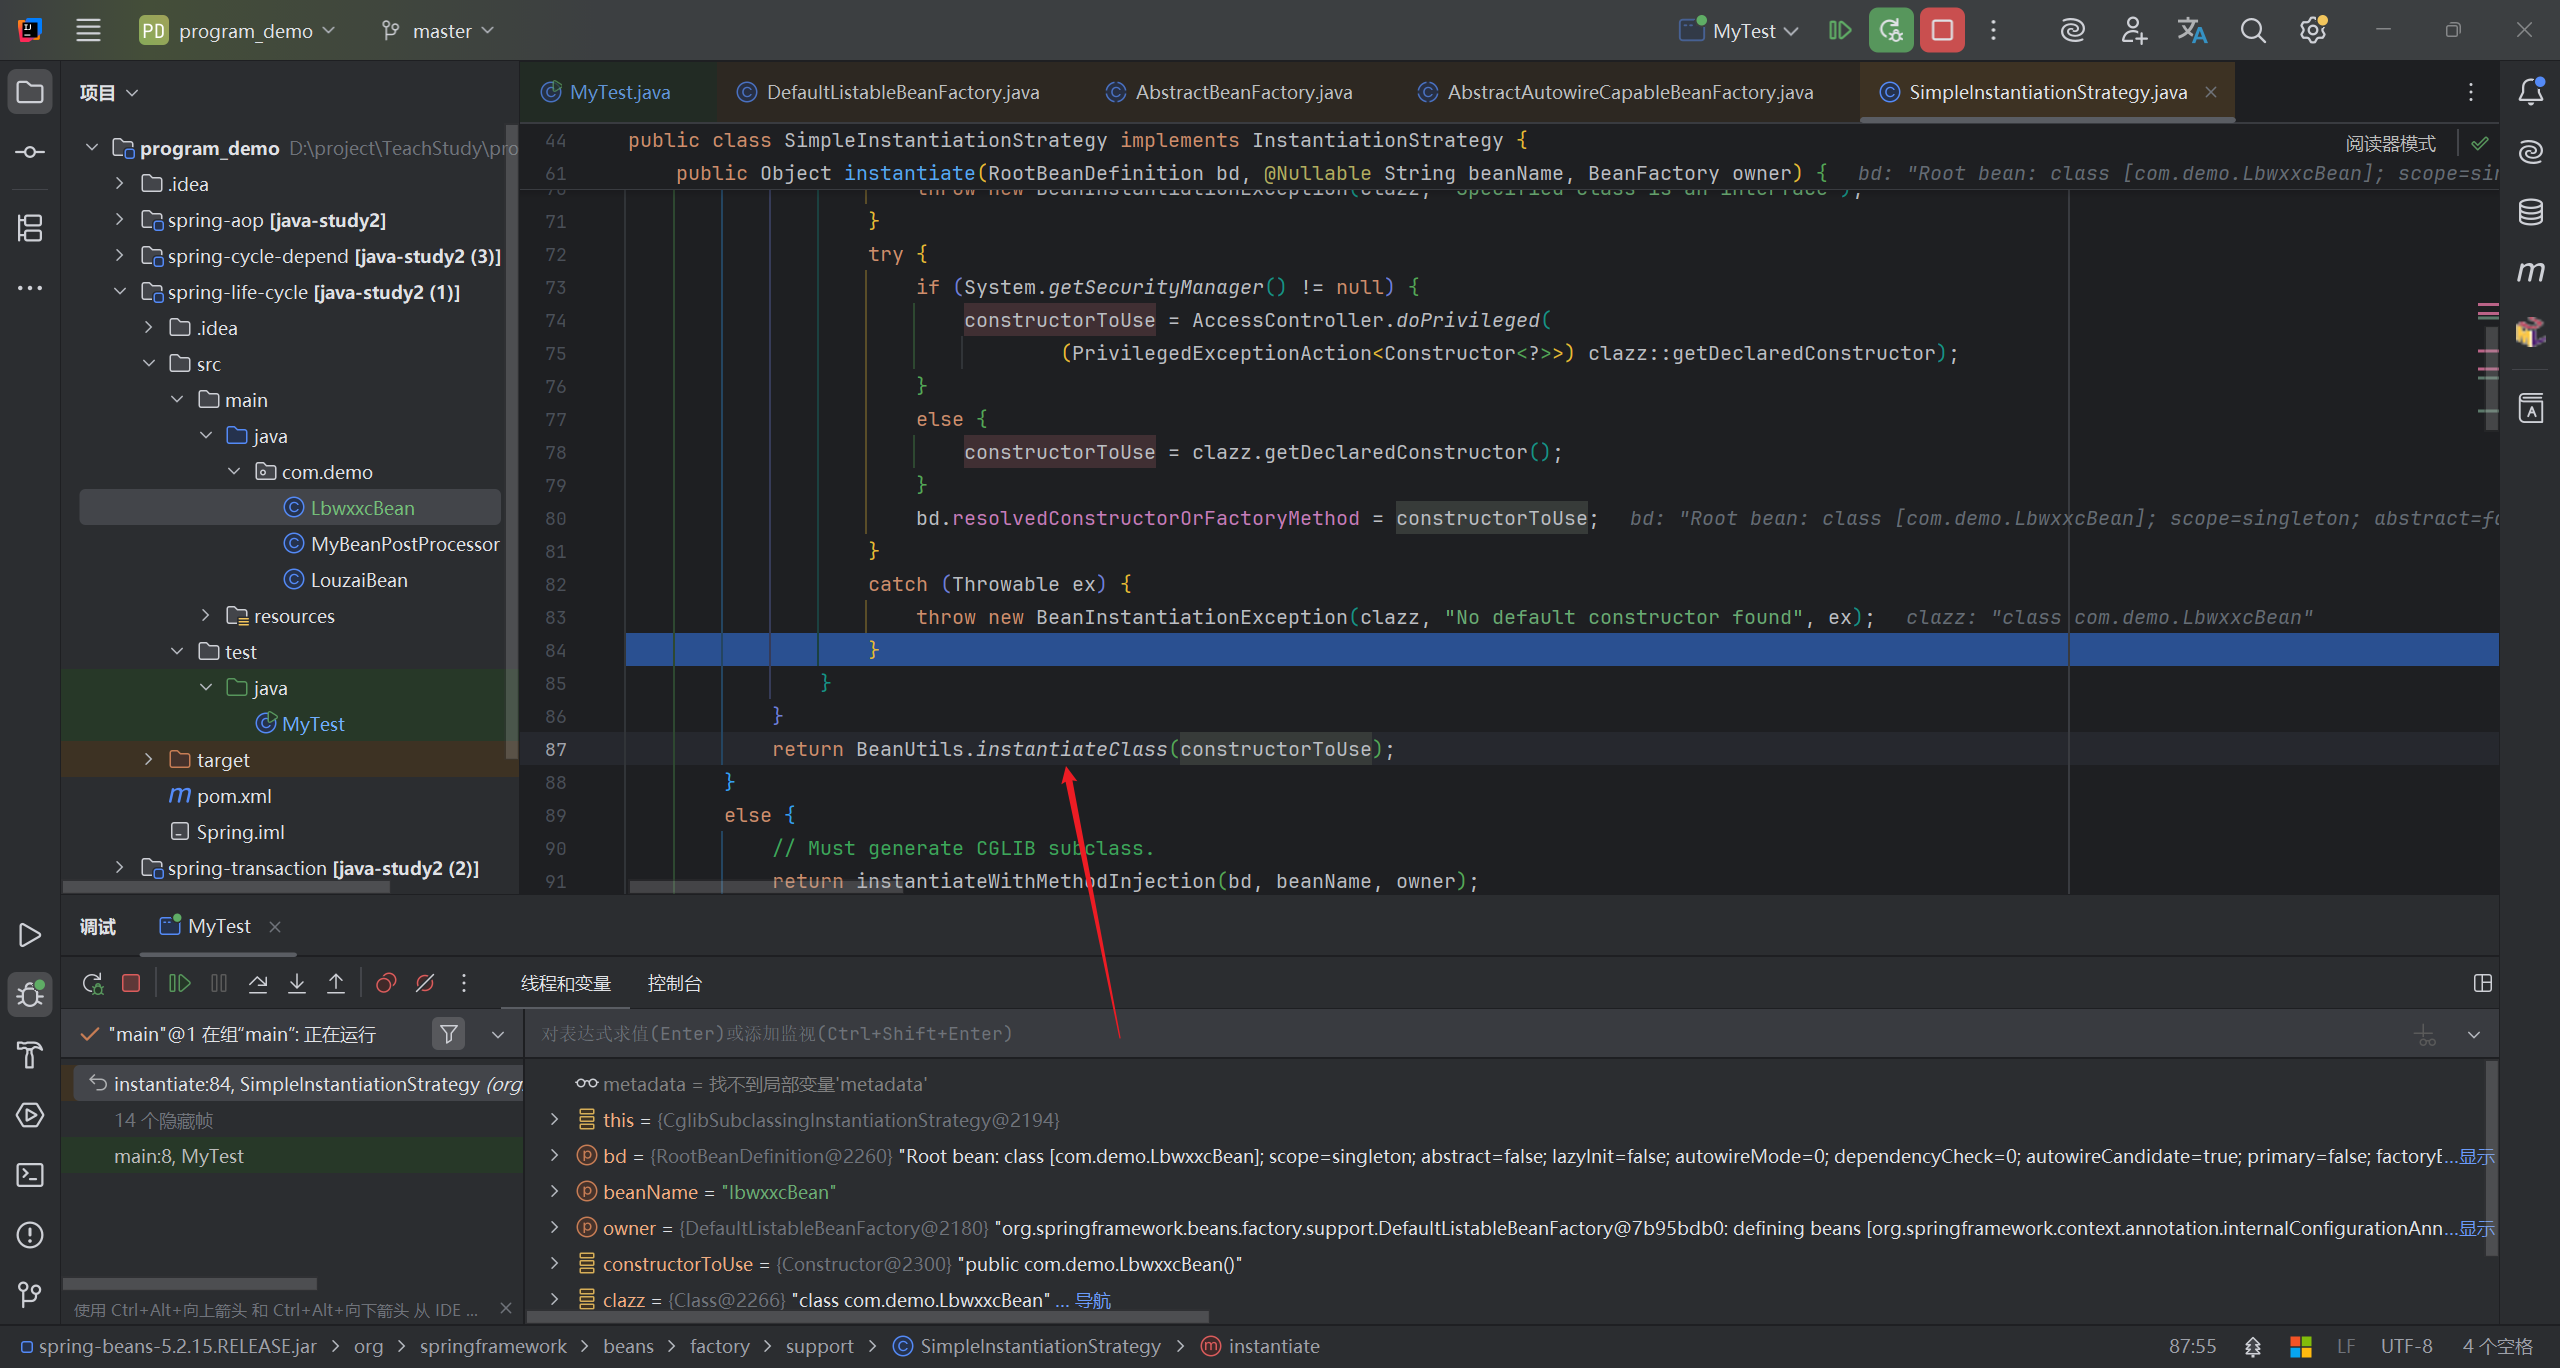Expand the spring-aop module tree node
2560x1368 pixels.
pyautogui.click(x=120, y=220)
